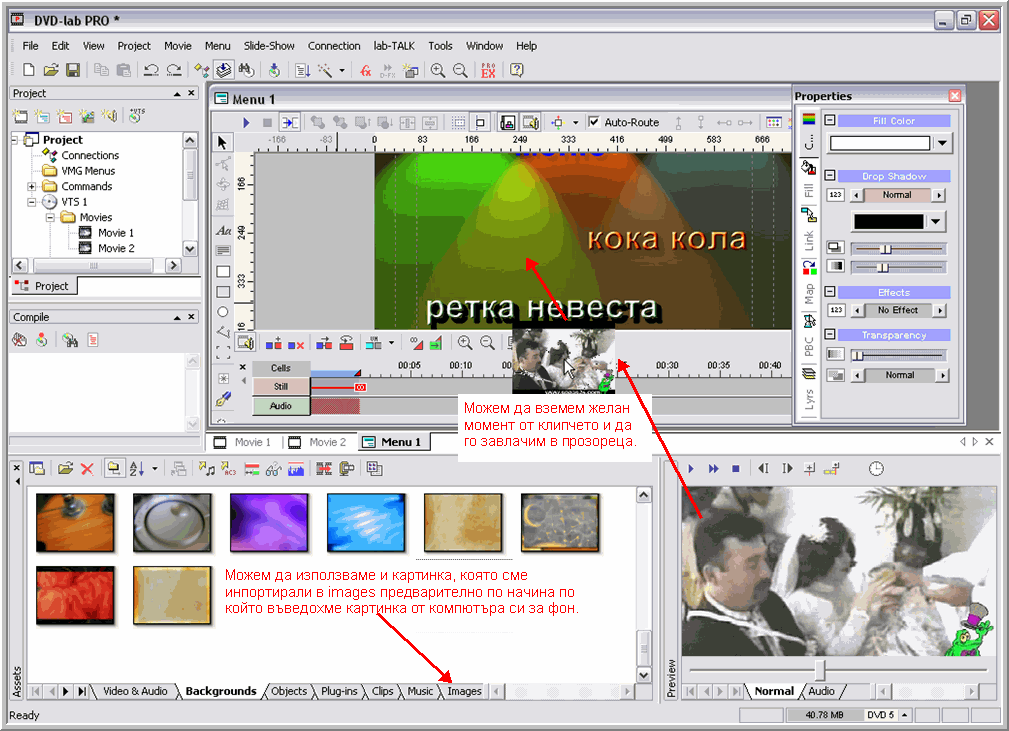Screen dimensions: 1009x731
Task: Stop playback in the Preview panel
Action: coord(736,469)
